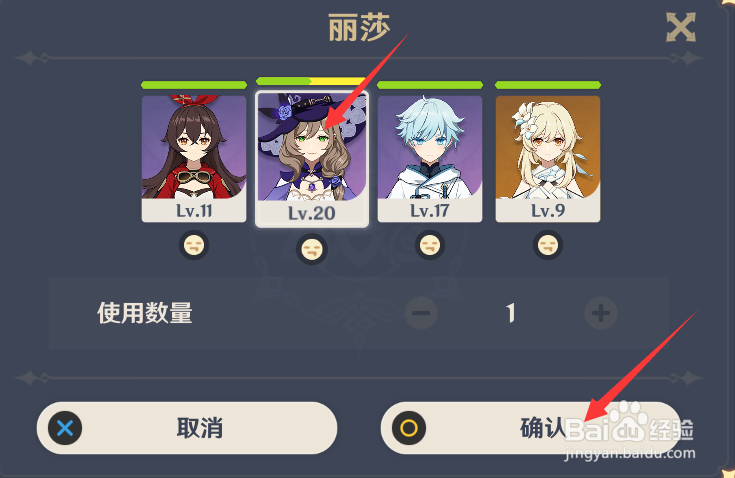Decrease use quantity with minus button
This screenshot has width=735, height=478.
click(421, 313)
